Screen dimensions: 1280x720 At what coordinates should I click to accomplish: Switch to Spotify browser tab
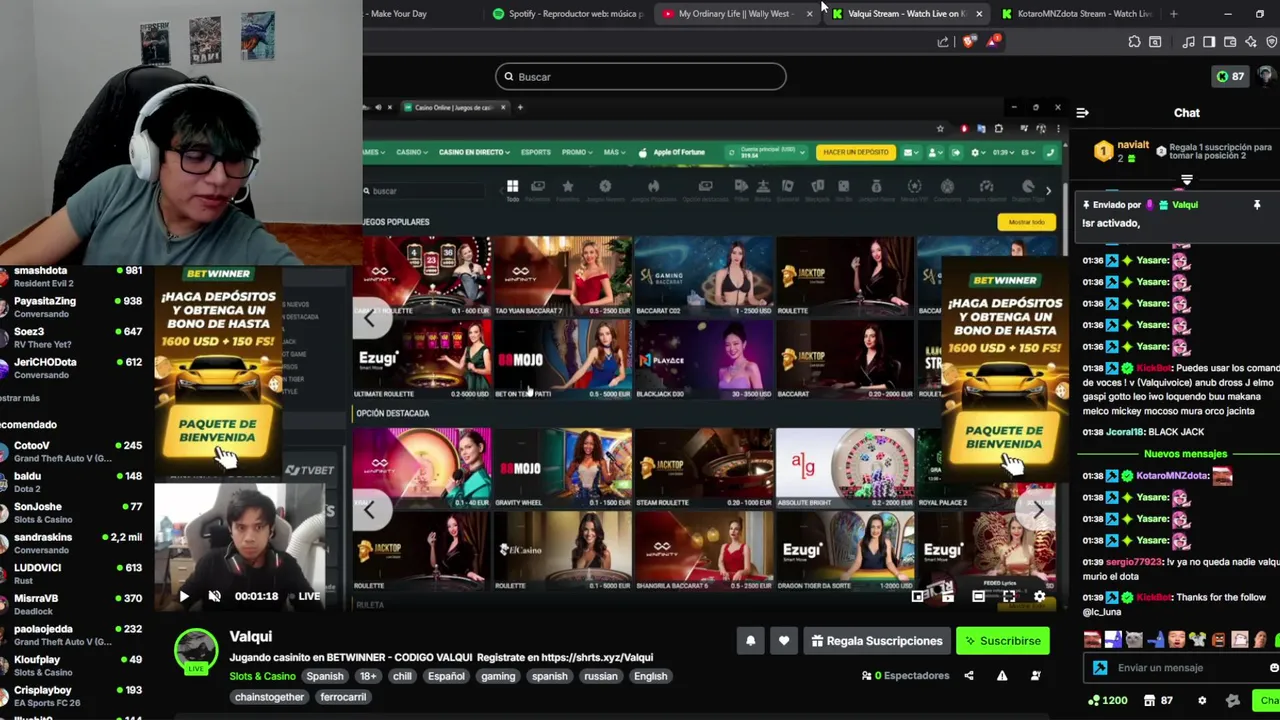click(x=569, y=14)
